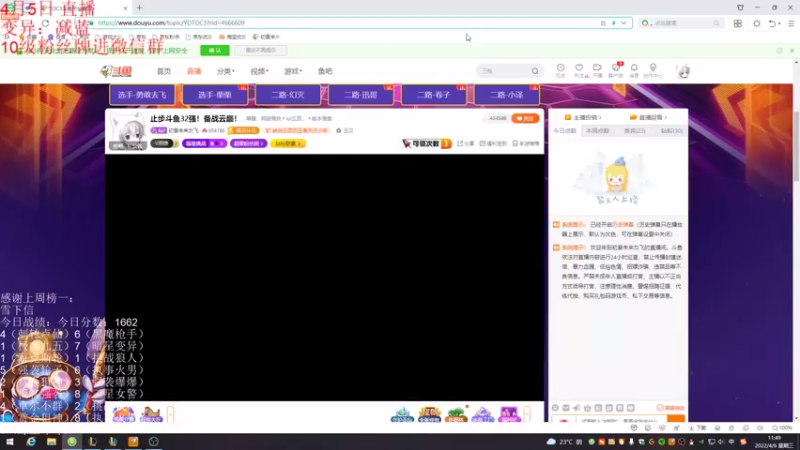
Task: Switch to 二路-幻灭 tab
Action: click(x=288, y=95)
